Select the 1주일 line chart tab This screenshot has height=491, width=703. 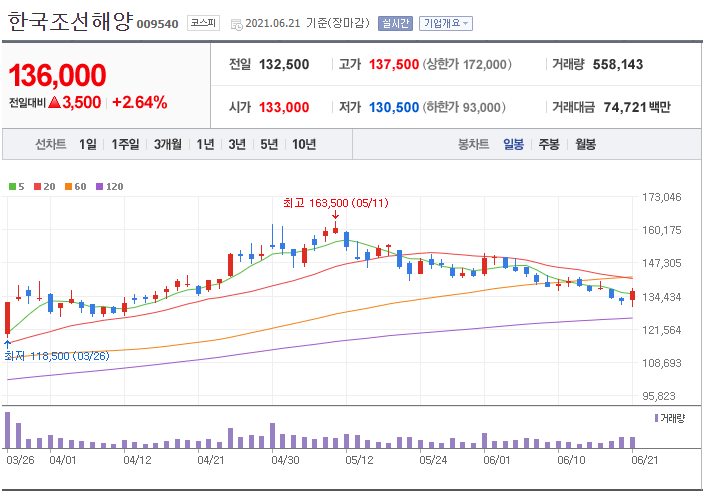point(125,144)
